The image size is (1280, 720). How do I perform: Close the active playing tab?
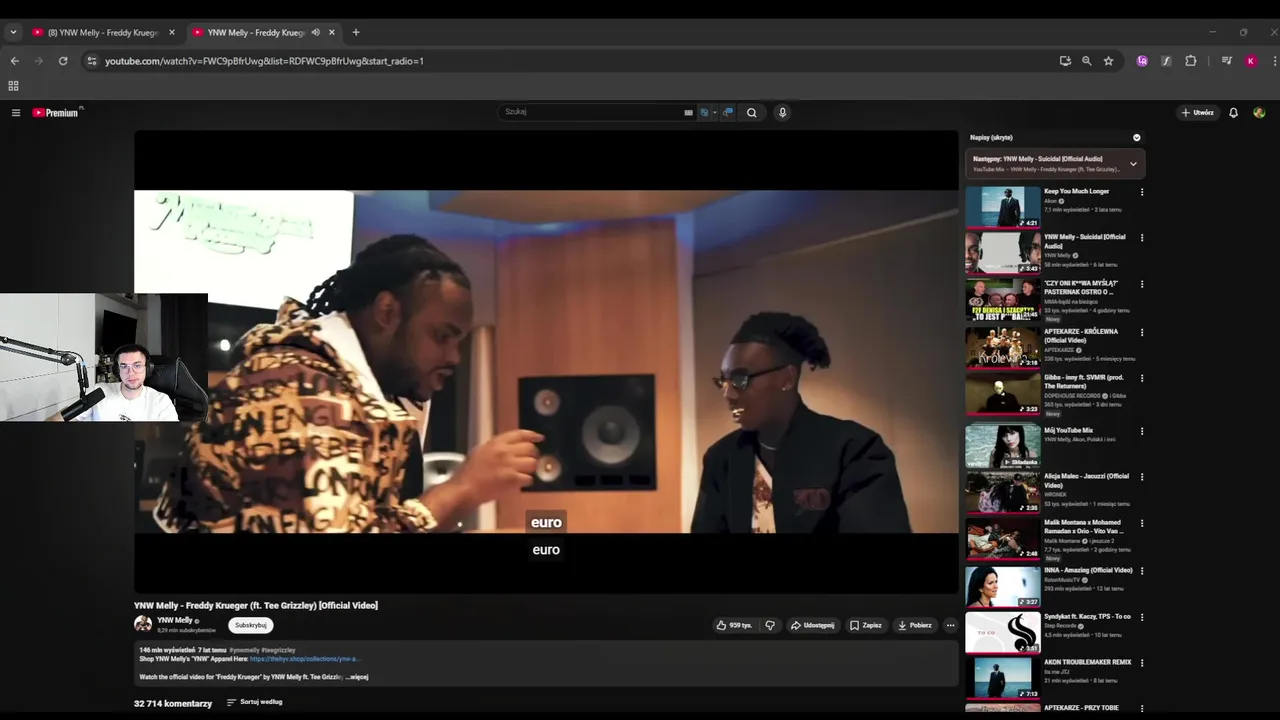pos(332,32)
